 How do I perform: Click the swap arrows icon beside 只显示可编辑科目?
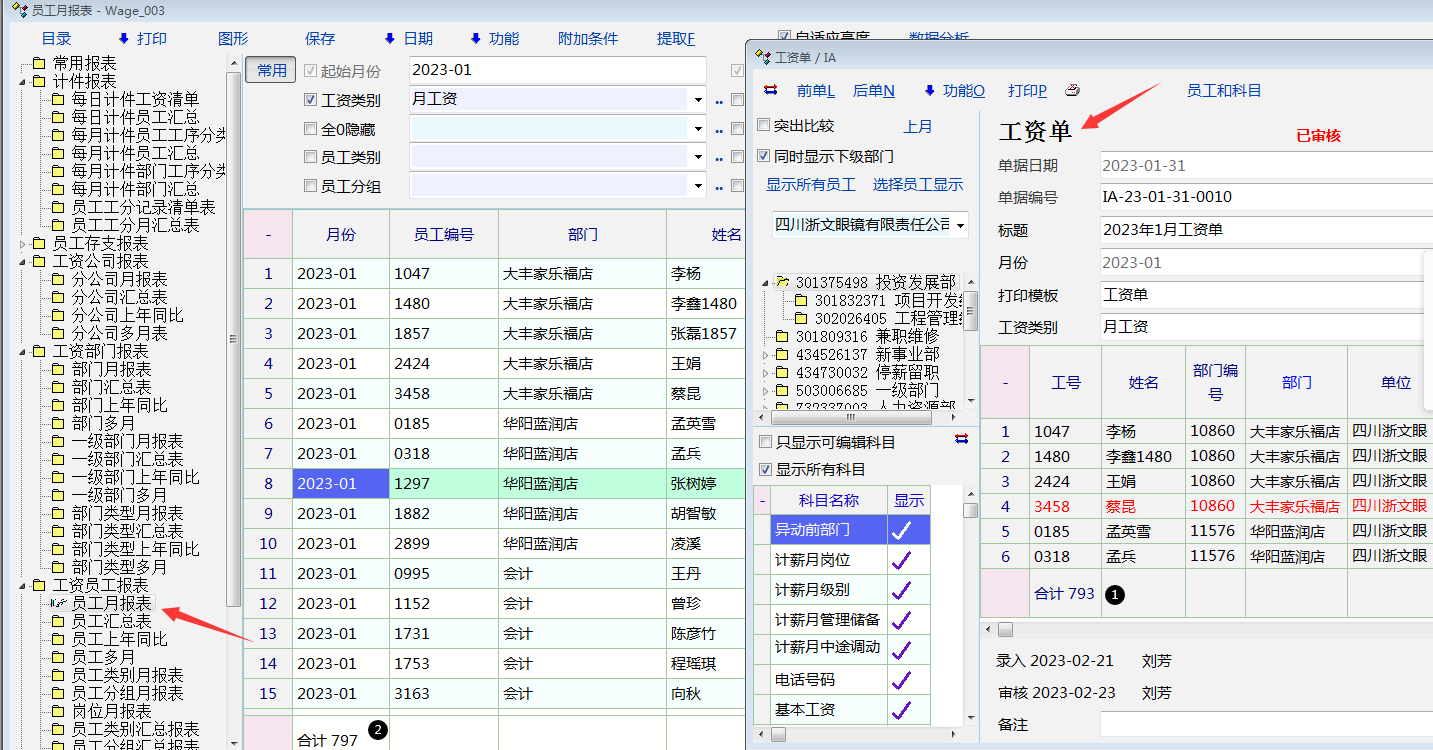(961, 440)
